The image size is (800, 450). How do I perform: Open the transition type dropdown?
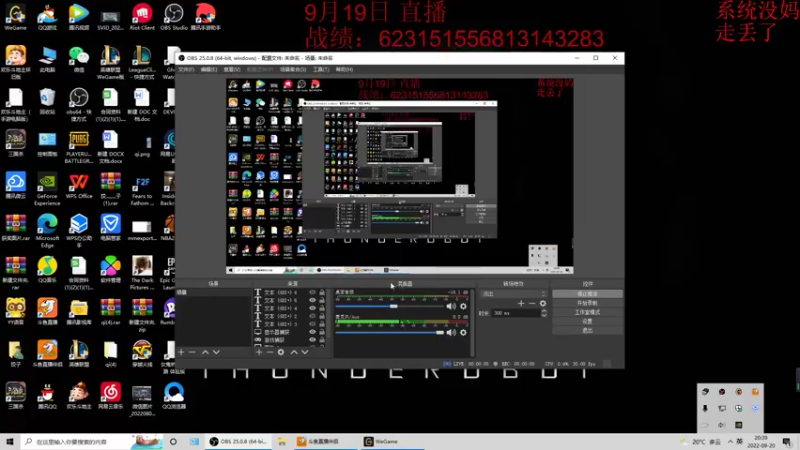pyautogui.click(x=513, y=294)
